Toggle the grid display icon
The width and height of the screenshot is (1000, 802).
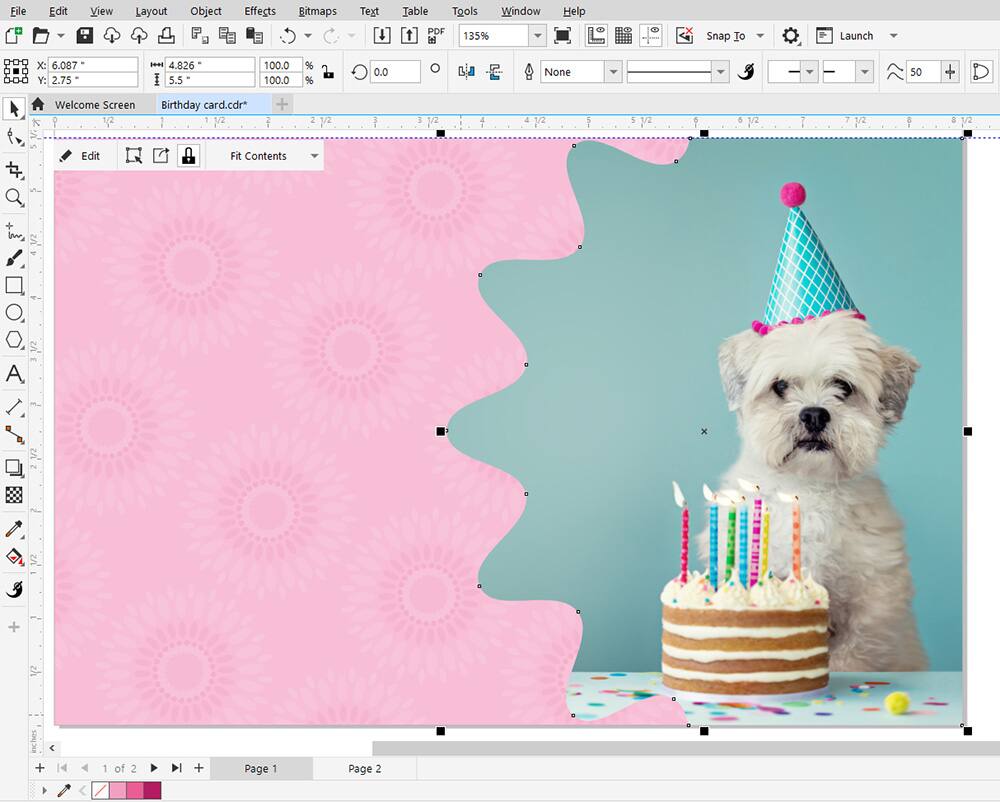(623, 35)
